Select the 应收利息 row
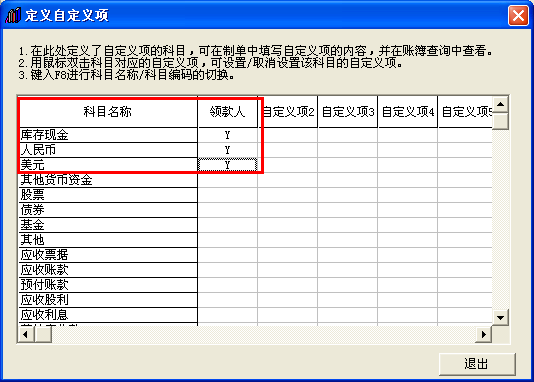This screenshot has width=534, height=382. (x=108, y=315)
